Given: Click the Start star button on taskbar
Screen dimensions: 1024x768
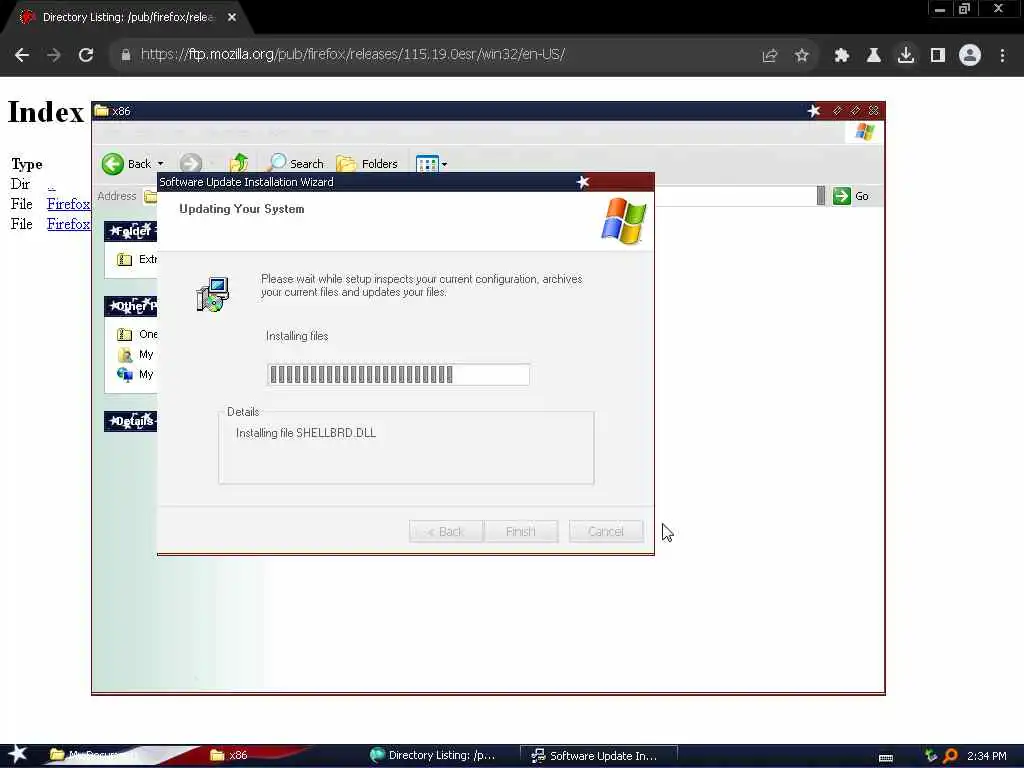Looking at the screenshot, I should 18,754.
